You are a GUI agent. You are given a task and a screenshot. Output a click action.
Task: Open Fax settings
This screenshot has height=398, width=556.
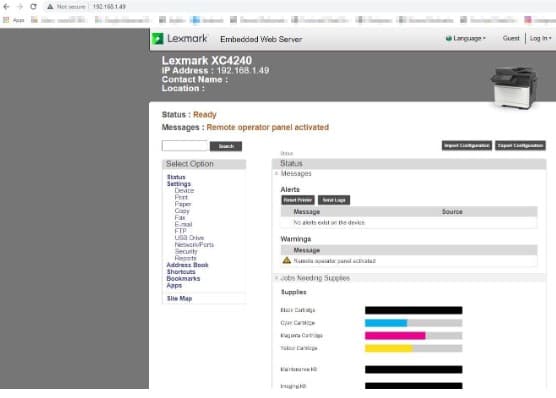(180, 217)
